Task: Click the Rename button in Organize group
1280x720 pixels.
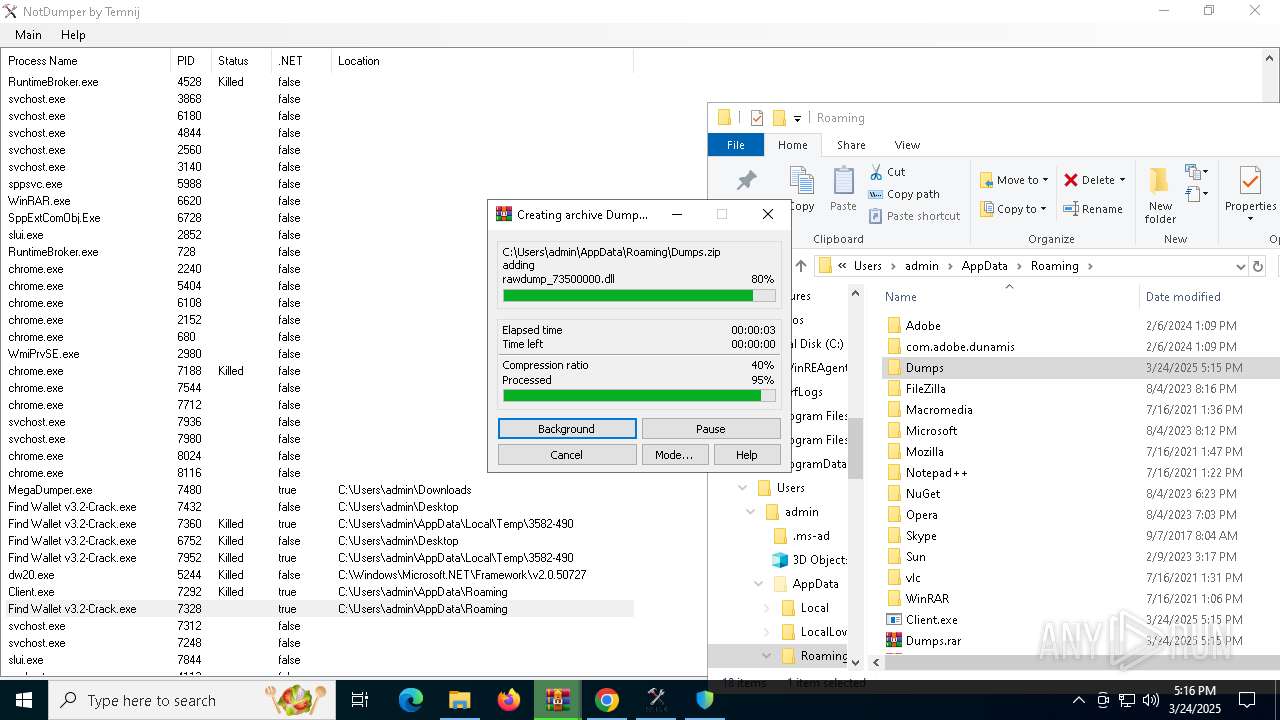Action: pos(1092,209)
